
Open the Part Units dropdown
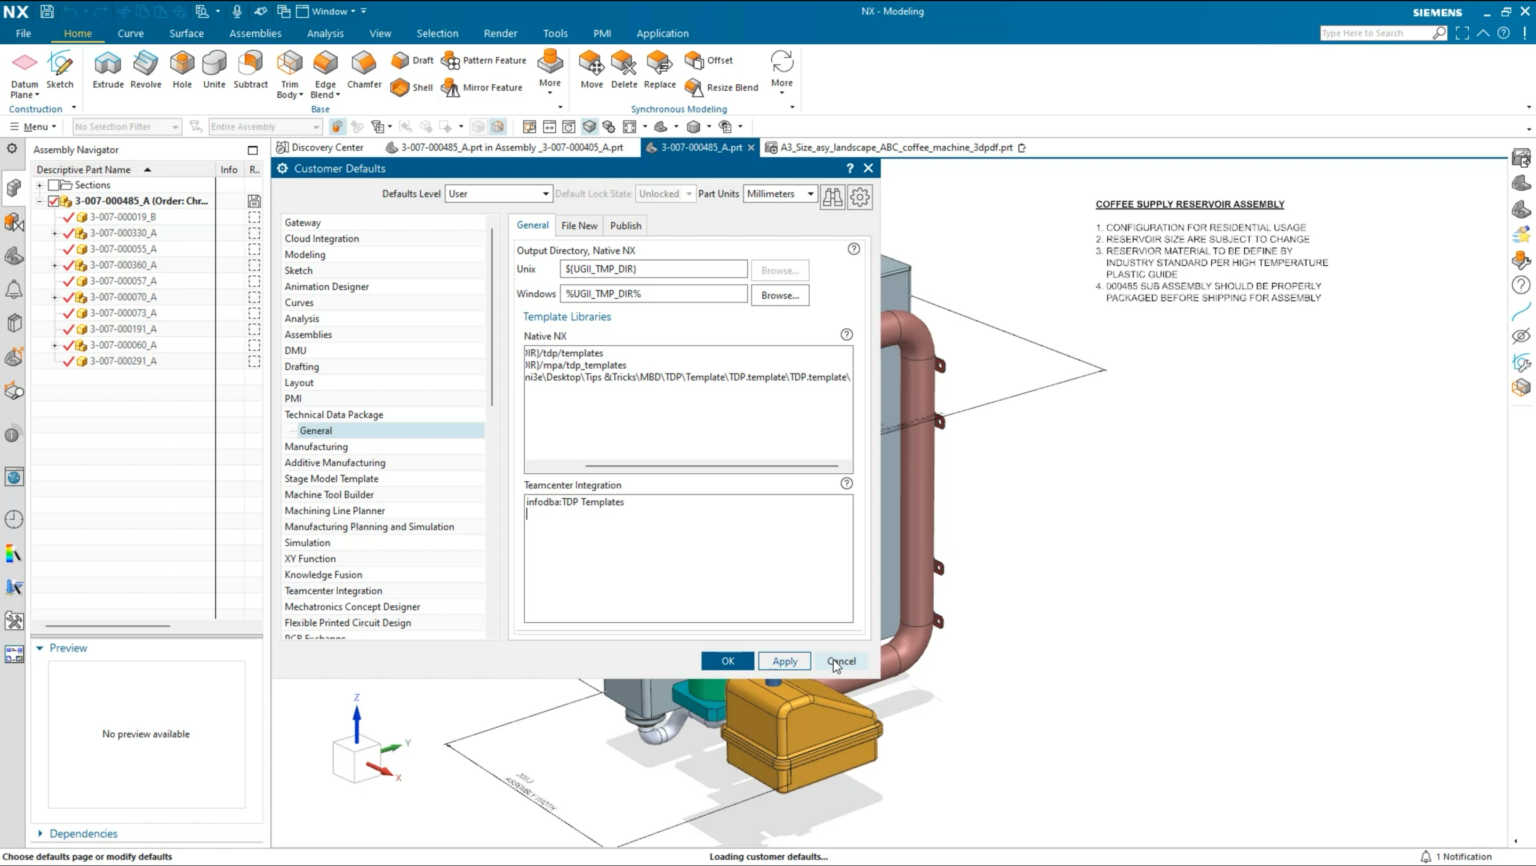point(780,193)
